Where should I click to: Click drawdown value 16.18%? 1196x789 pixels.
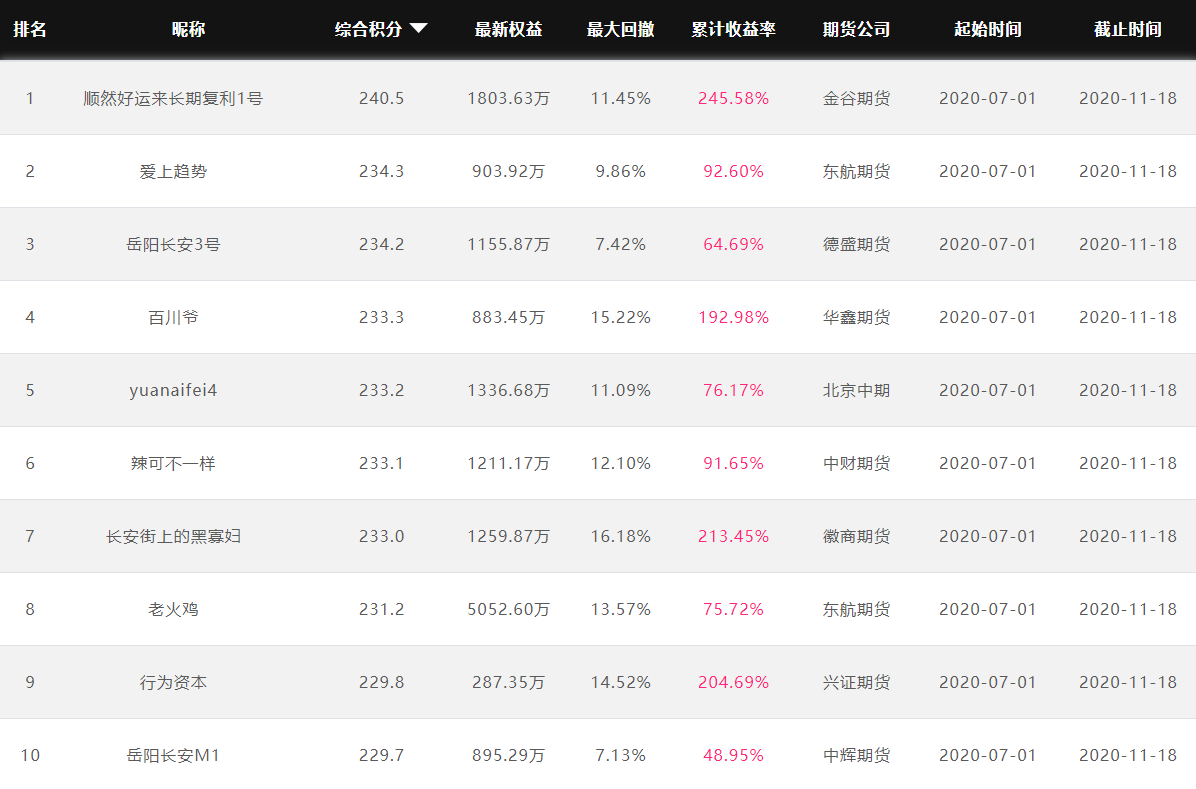click(x=620, y=536)
